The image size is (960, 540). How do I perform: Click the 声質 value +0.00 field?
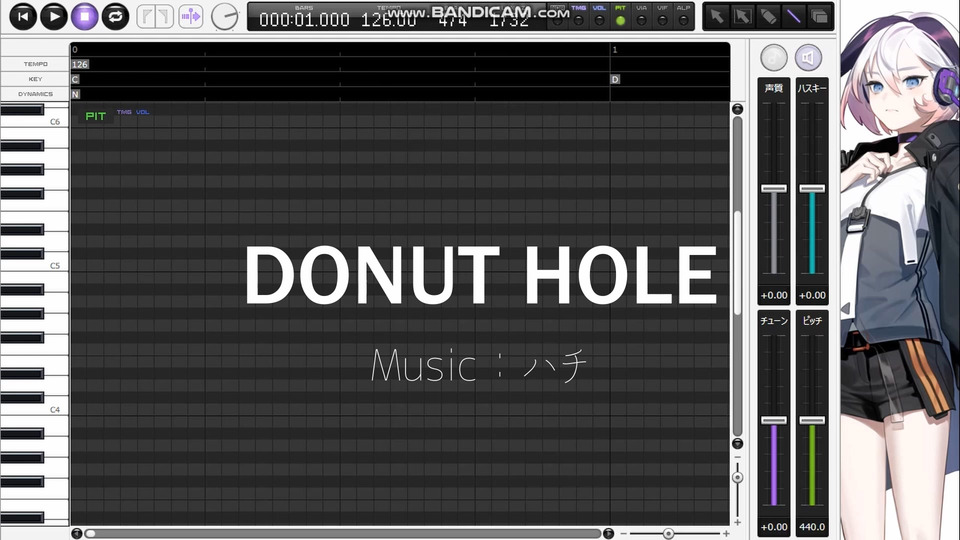coord(774,295)
